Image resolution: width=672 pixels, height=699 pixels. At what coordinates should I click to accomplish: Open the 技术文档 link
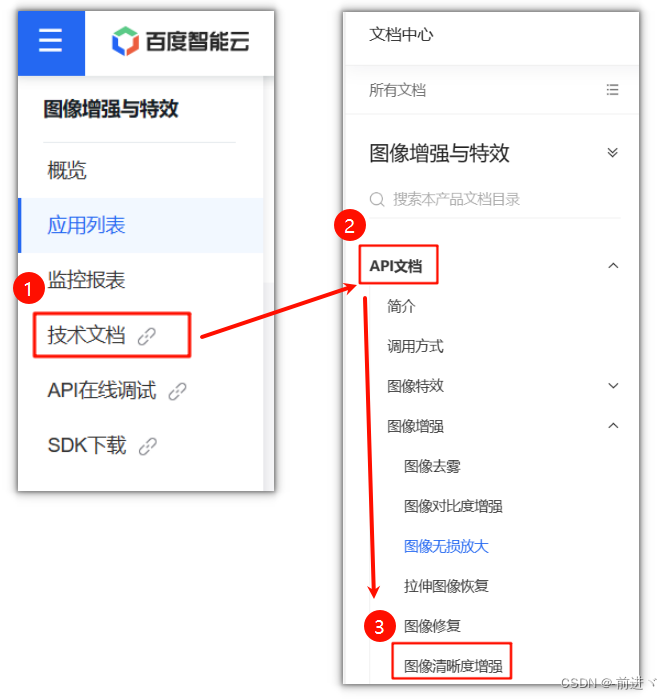[x=86, y=335]
